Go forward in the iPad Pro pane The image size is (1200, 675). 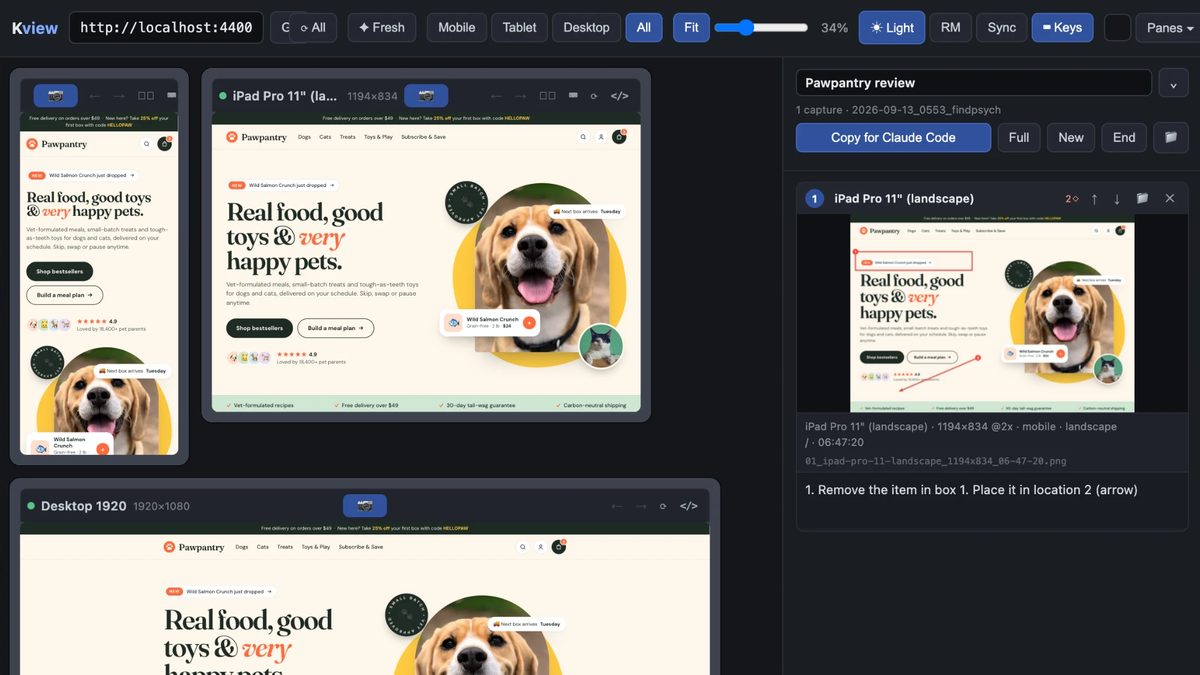(520, 96)
